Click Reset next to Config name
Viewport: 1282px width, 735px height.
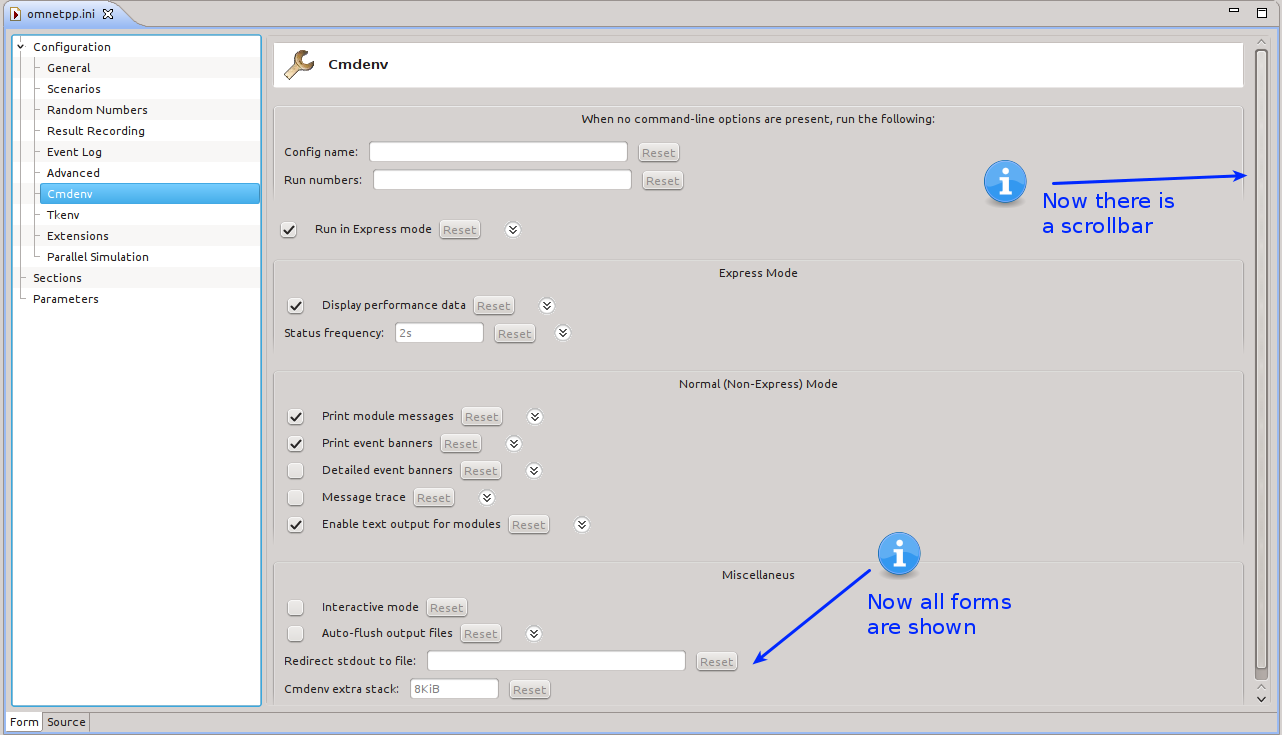[658, 152]
